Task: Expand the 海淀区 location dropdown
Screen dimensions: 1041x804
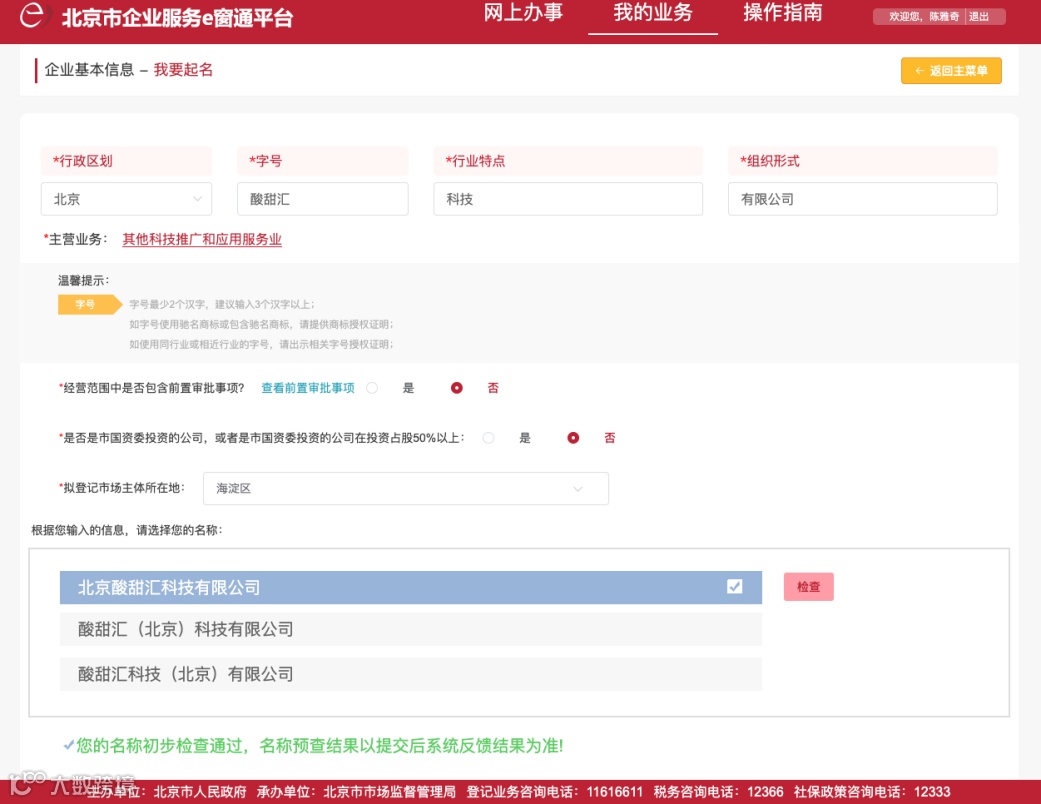Action: point(406,489)
